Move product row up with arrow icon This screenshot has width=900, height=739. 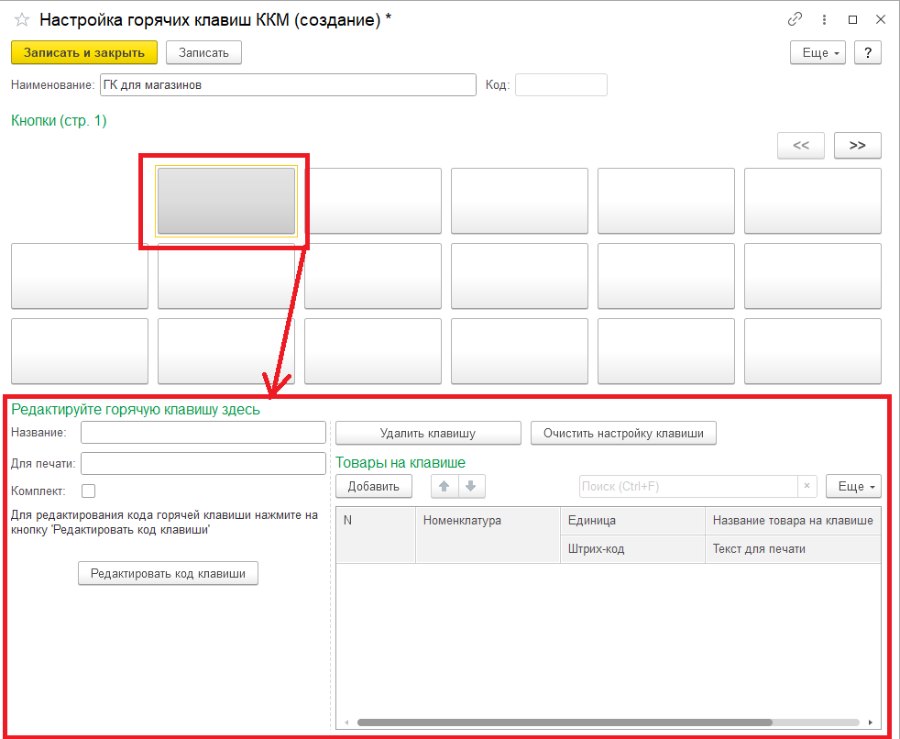tap(444, 487)
